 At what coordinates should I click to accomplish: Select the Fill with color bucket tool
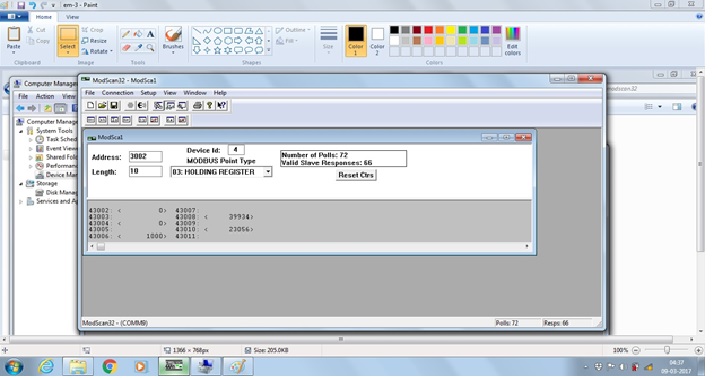pos(138,34)
